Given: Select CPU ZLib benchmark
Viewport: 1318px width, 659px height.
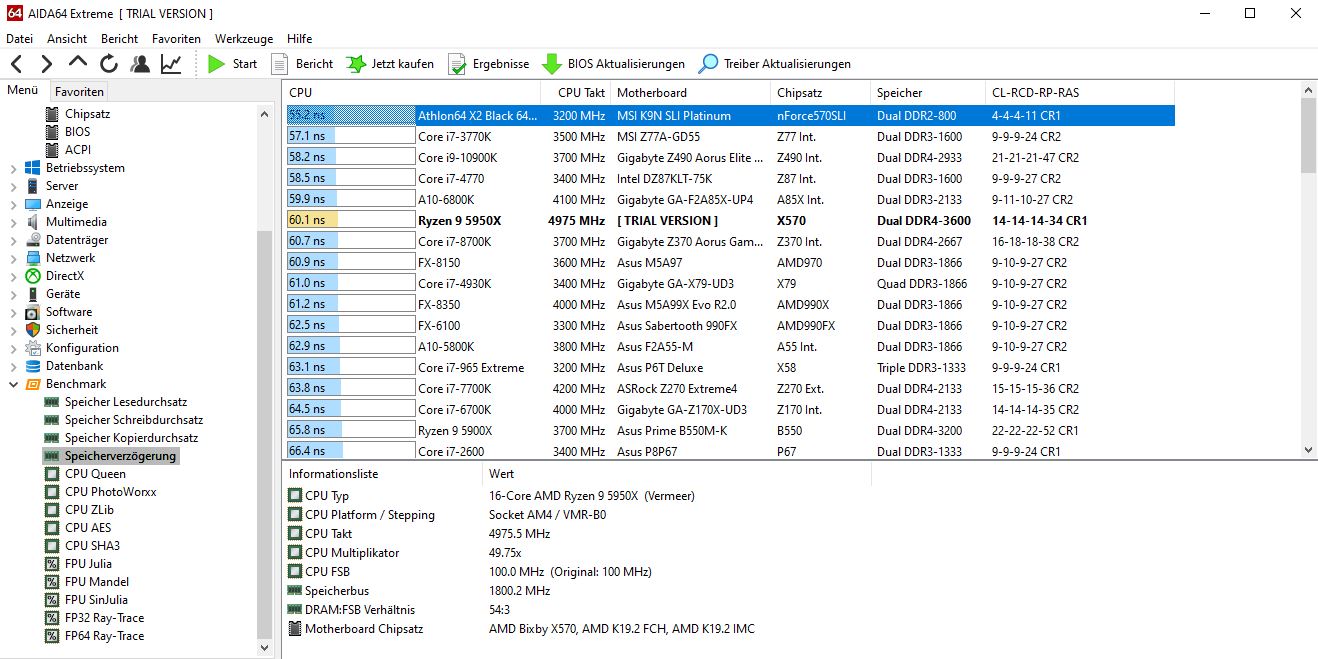Looking at the screenshot, I should click(89, 510).
